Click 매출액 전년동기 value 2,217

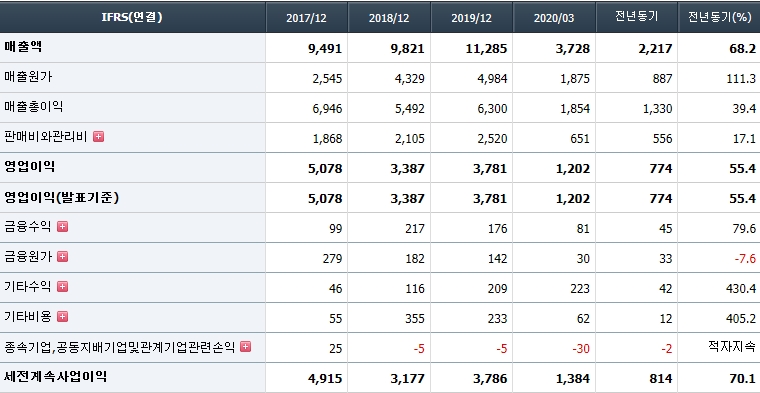(655, 48)
